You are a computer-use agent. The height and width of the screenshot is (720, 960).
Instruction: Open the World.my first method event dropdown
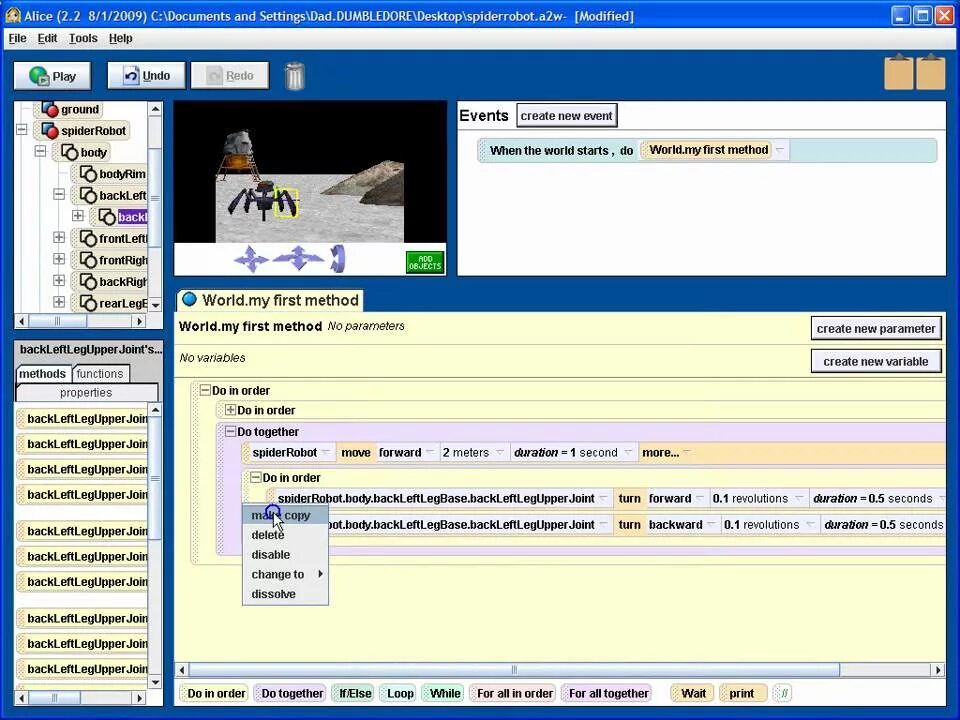pyautogui.click(x=780, y=150)
